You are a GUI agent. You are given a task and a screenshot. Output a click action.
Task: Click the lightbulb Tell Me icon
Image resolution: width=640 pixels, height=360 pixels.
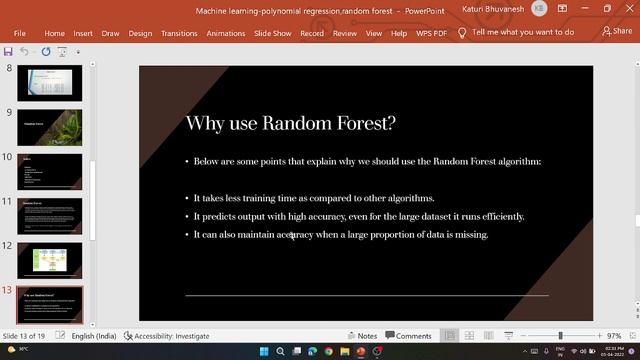pyautogui.click(x=462, y=33)
